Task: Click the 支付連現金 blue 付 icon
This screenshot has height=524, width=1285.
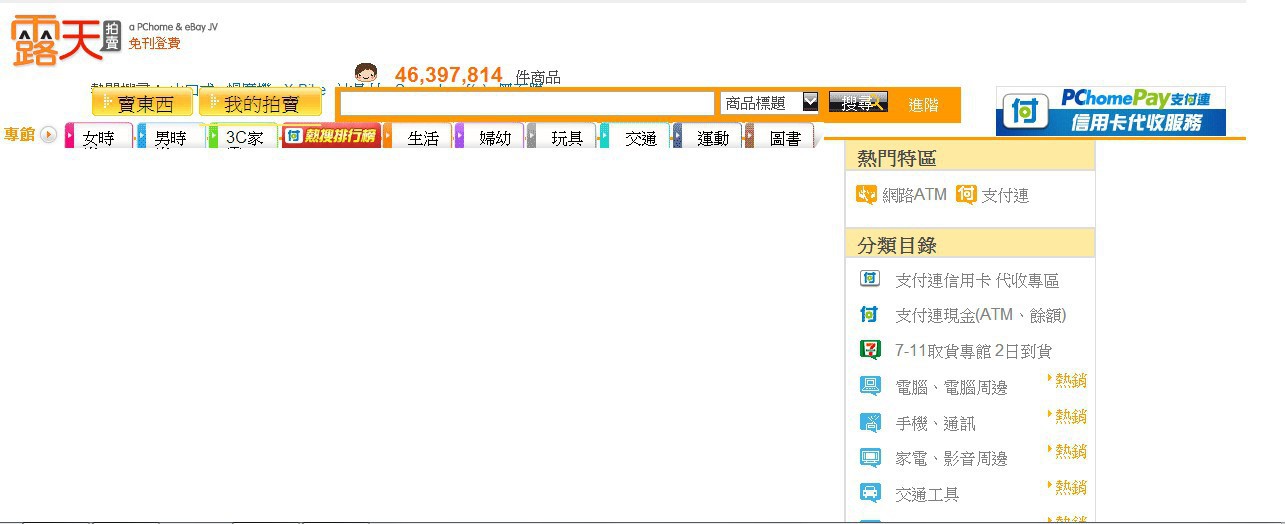Action: coord(870,314)
